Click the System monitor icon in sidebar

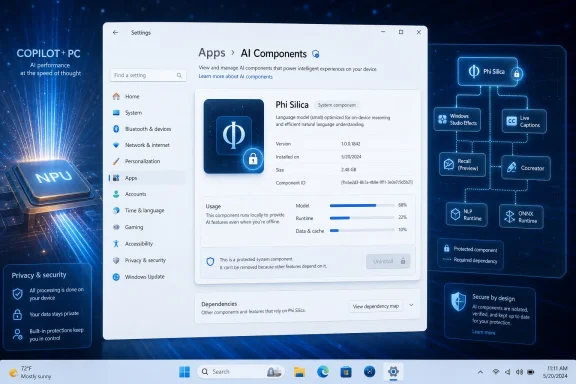click(x=116, y=113)
